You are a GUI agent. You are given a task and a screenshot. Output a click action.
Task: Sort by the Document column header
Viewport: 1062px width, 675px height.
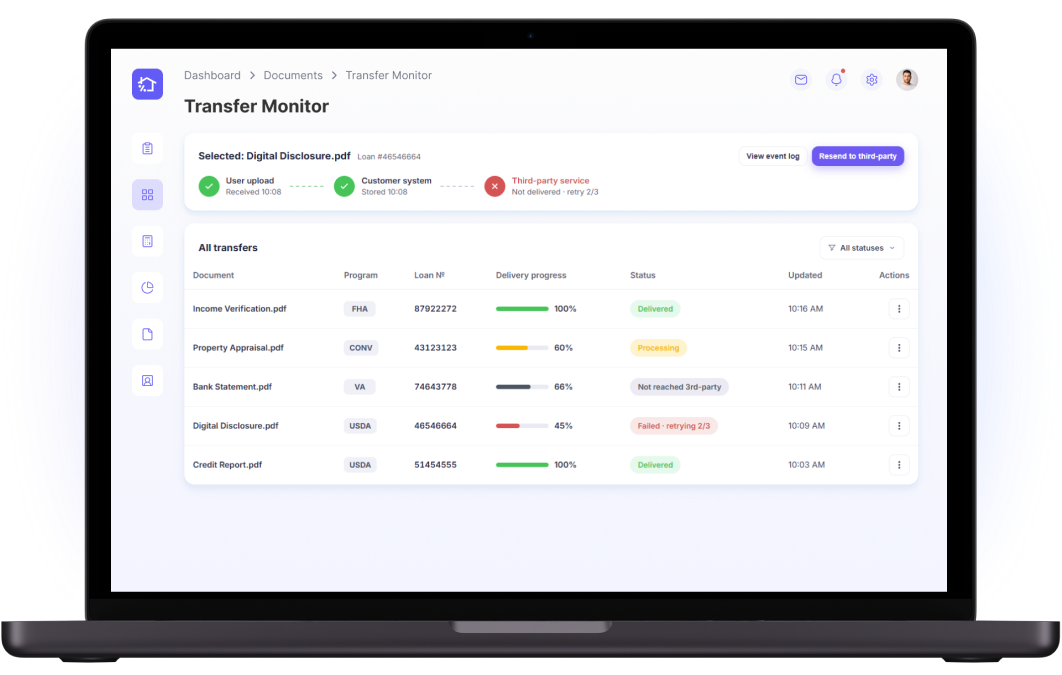(213, 276)
